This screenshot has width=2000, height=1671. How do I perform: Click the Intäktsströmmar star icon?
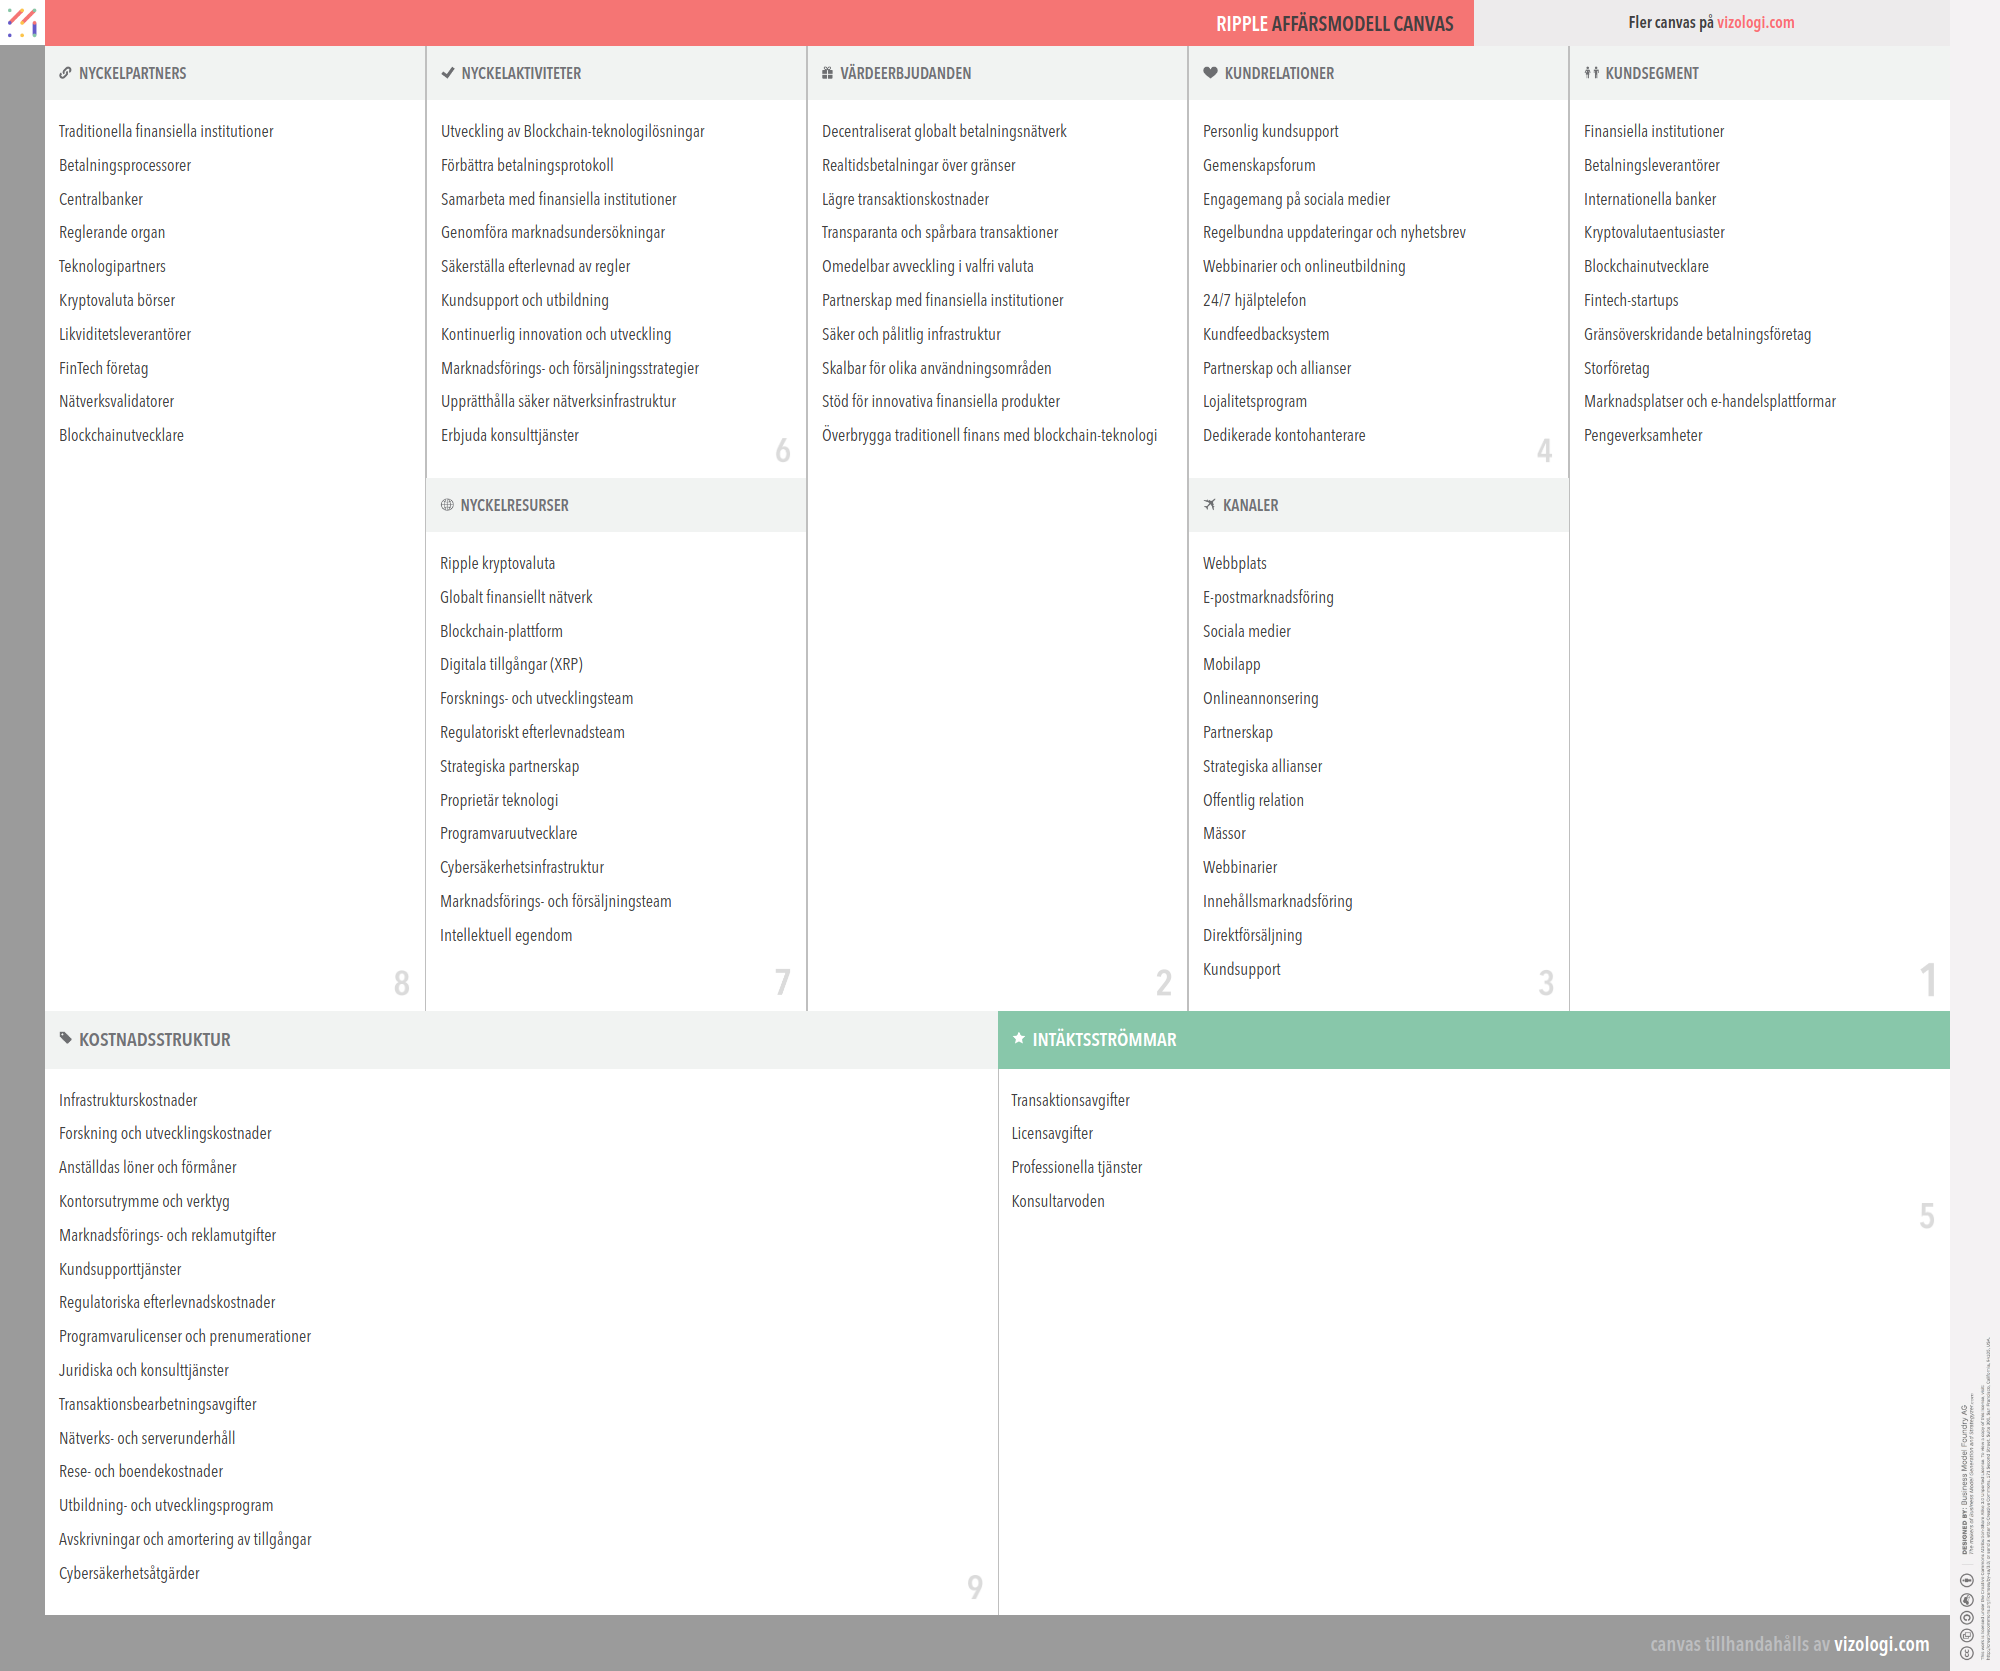pos(1019,1038)
